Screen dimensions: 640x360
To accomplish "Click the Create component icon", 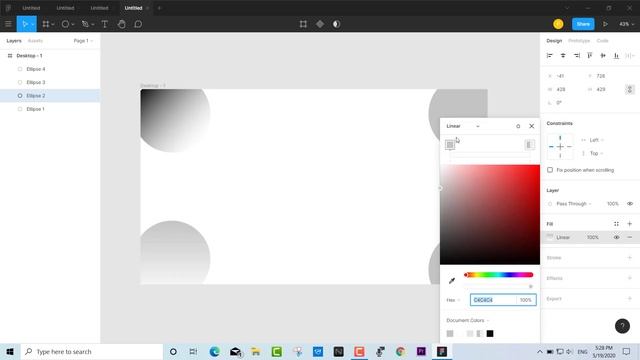I will [x=320, y=24].
